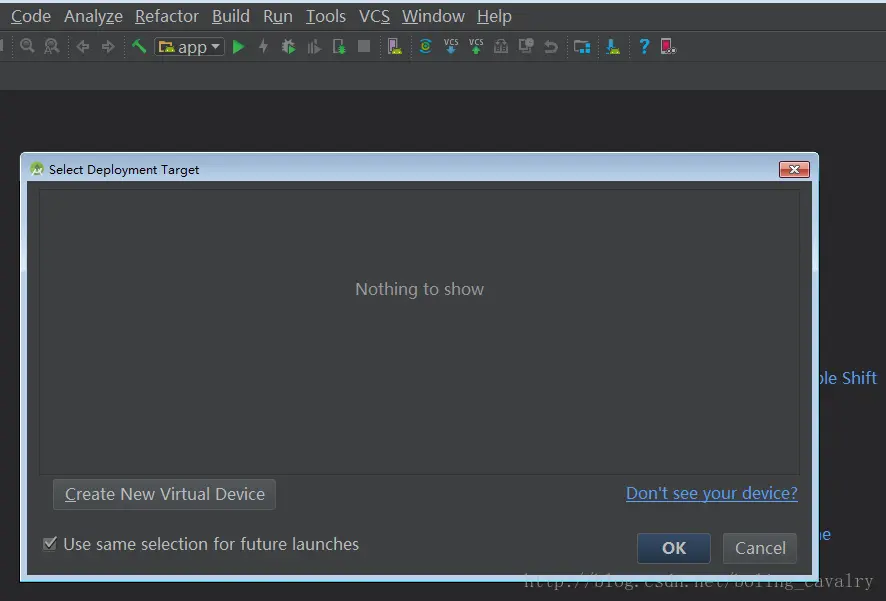Screen dimensions: 886x601
Task: Click the Create New Virtual Device button
Action: pyautogui.click(x=164, y=494)
